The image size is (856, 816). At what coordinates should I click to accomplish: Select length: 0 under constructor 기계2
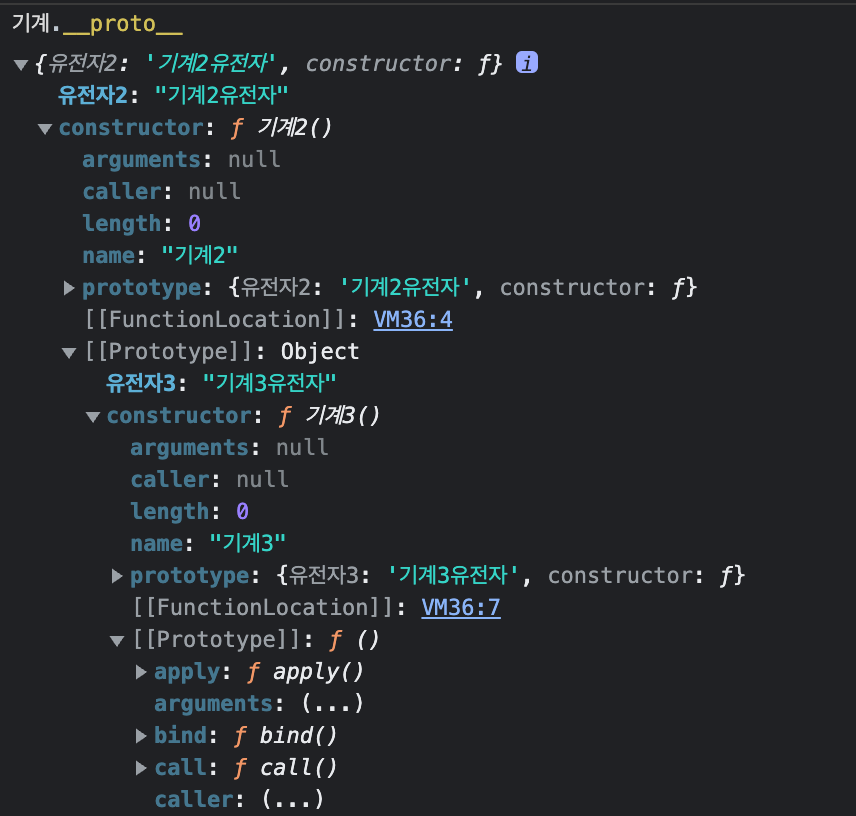tap(141, 223)
